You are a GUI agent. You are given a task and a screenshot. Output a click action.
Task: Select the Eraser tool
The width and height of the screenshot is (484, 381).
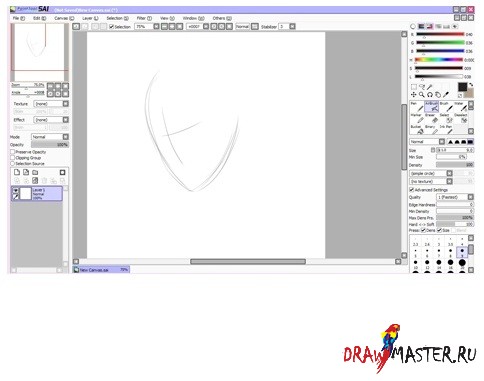[x=432, y=118]
